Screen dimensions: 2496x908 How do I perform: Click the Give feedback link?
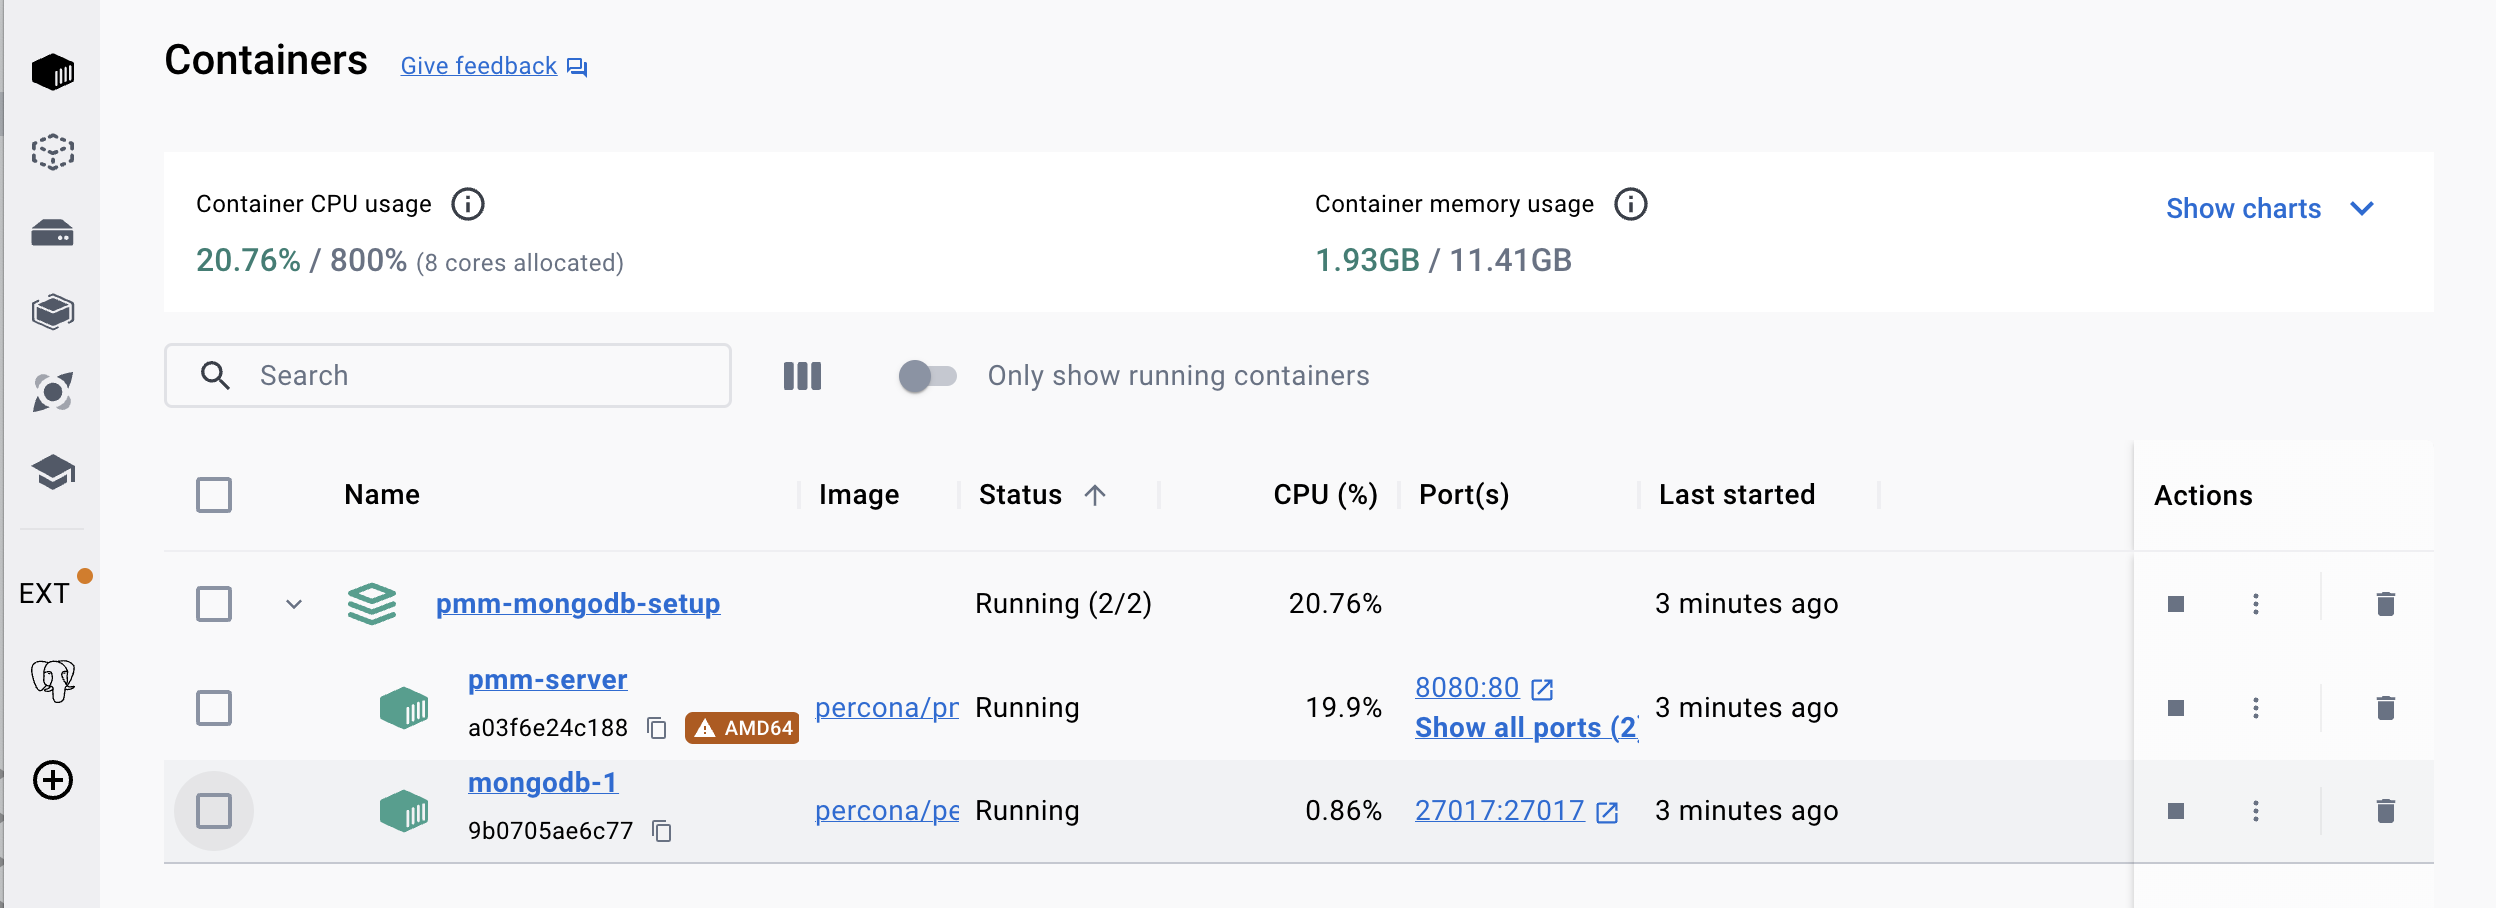pyautogui.click(x=479, y=66)
